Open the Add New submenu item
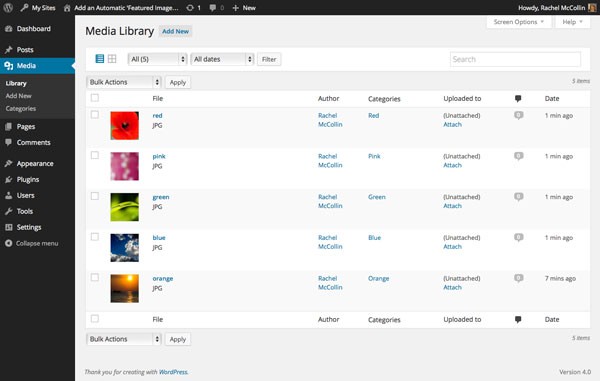Screen dimensions: 600x381 point(18,96)
